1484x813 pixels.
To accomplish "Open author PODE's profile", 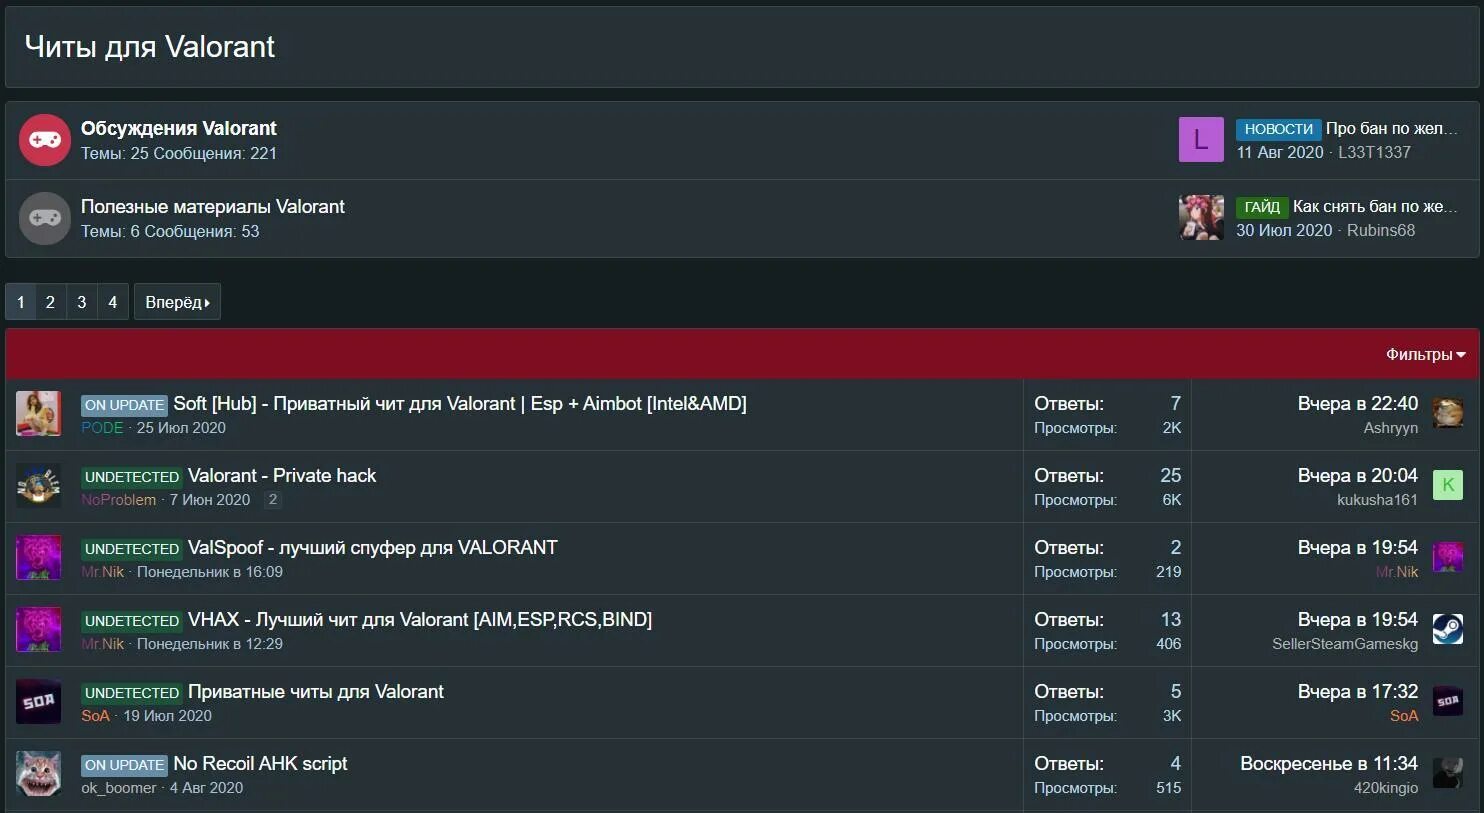I will click(102, 427).
